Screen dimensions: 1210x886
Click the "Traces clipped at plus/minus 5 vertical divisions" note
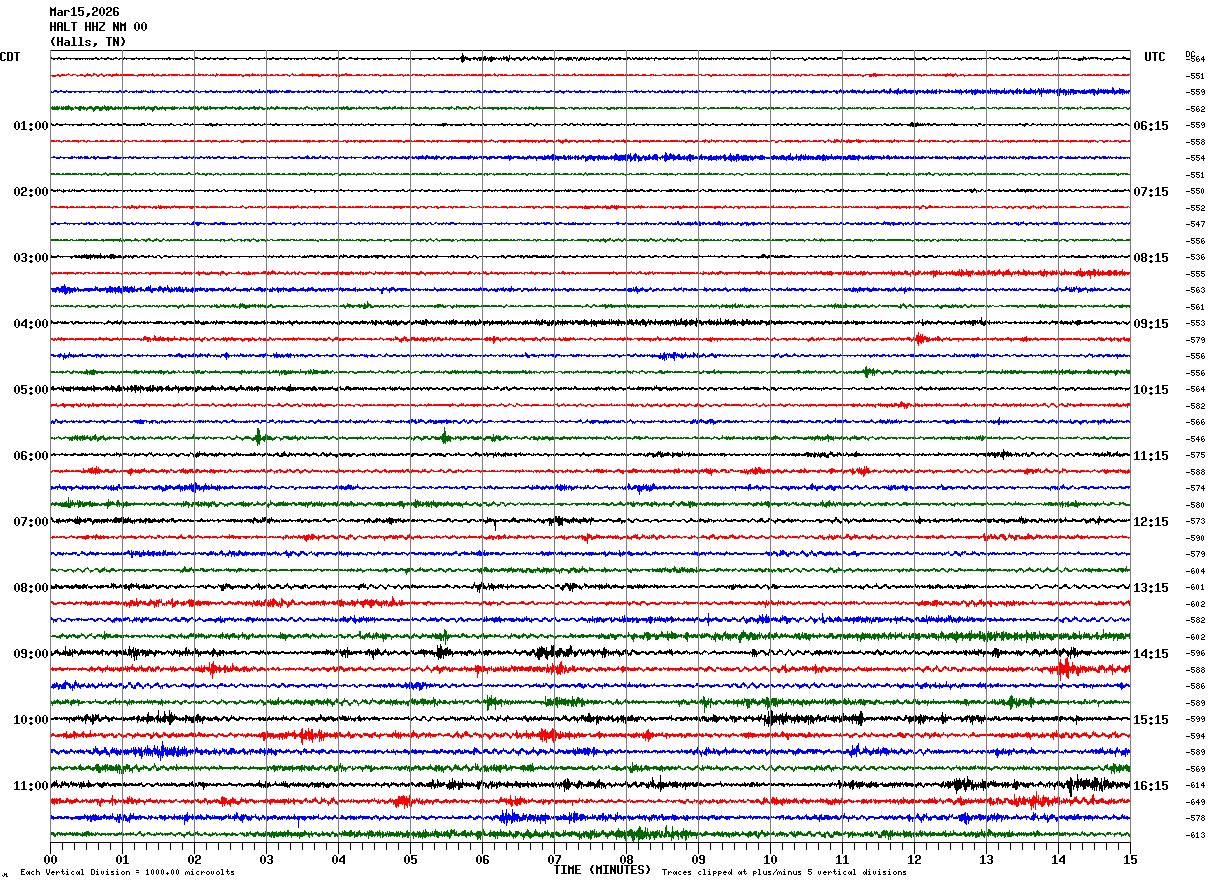784,873
